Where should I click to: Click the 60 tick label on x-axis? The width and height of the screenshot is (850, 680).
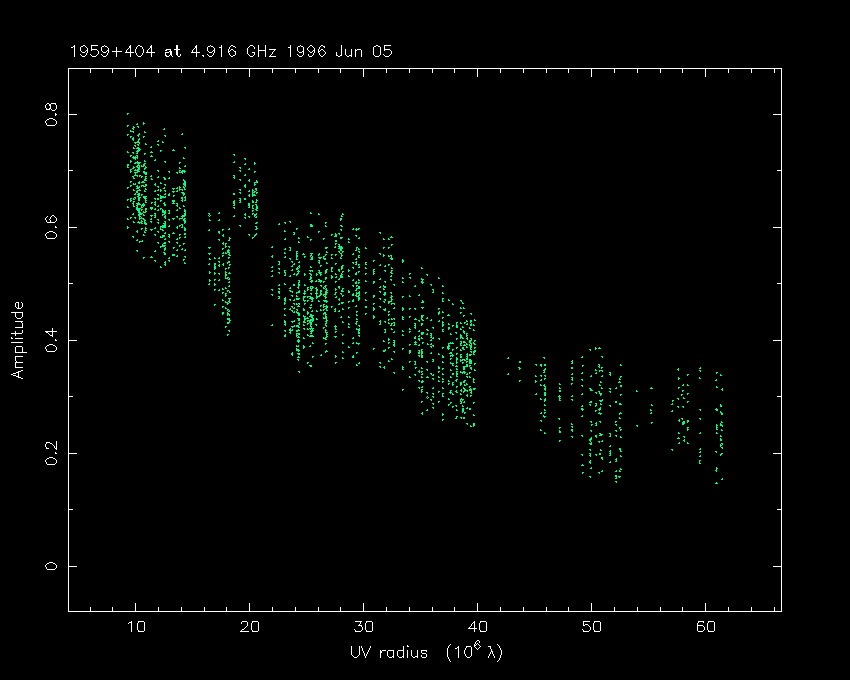pos(706,628)
